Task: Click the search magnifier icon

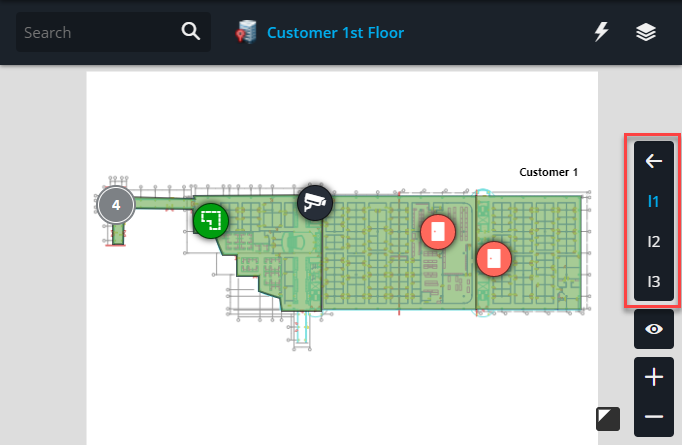Action: pyautogui.click(x=191, y=32)
